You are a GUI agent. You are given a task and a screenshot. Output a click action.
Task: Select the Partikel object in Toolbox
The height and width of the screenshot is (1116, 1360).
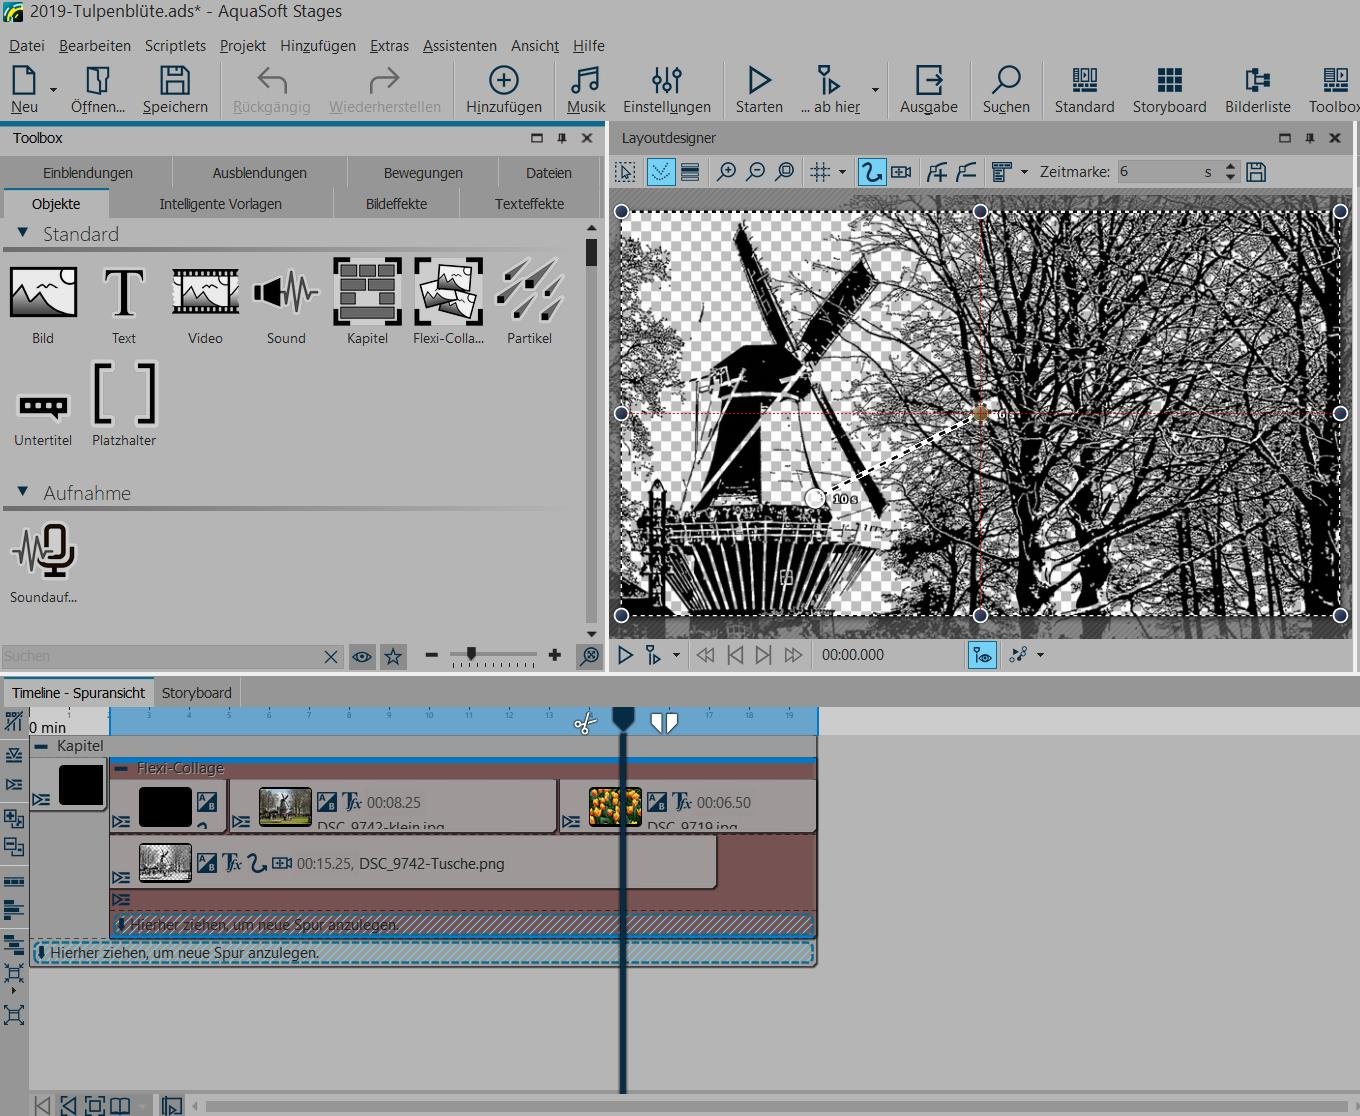[x=529, y=292]
